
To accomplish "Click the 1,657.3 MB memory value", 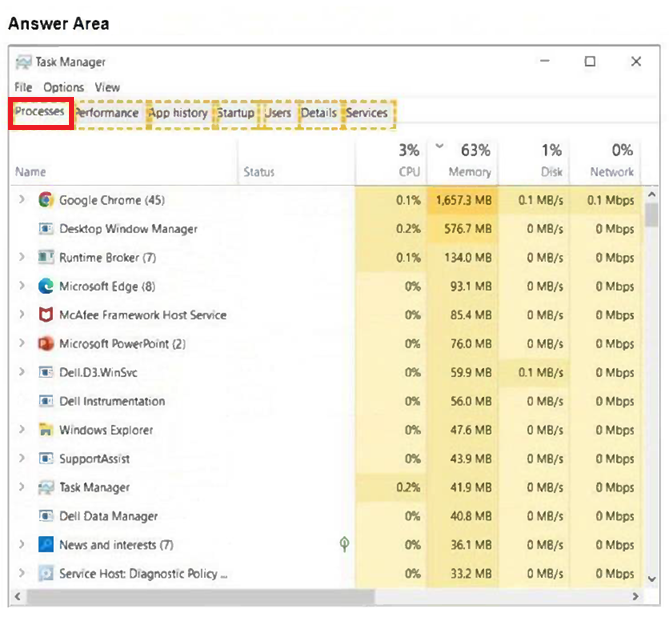I will point(464,200).
